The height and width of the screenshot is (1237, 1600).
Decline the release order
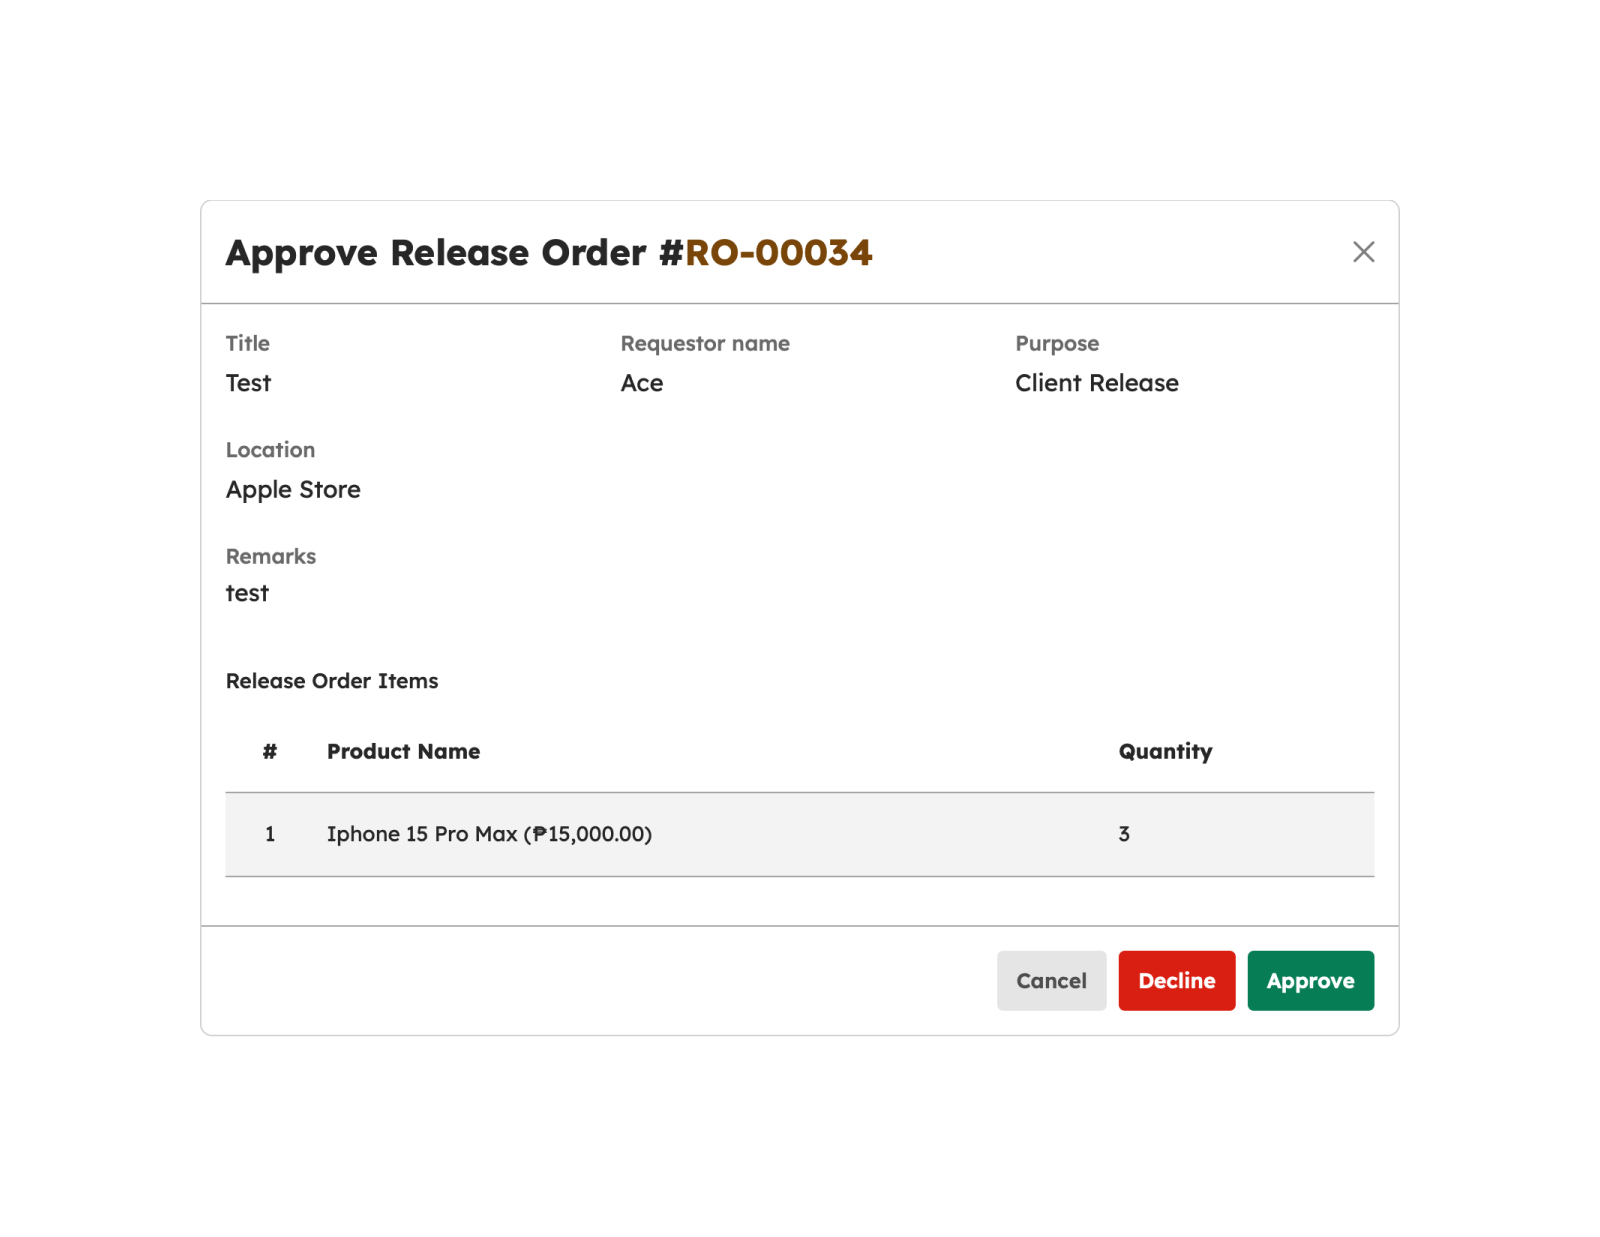(1176, 980)
